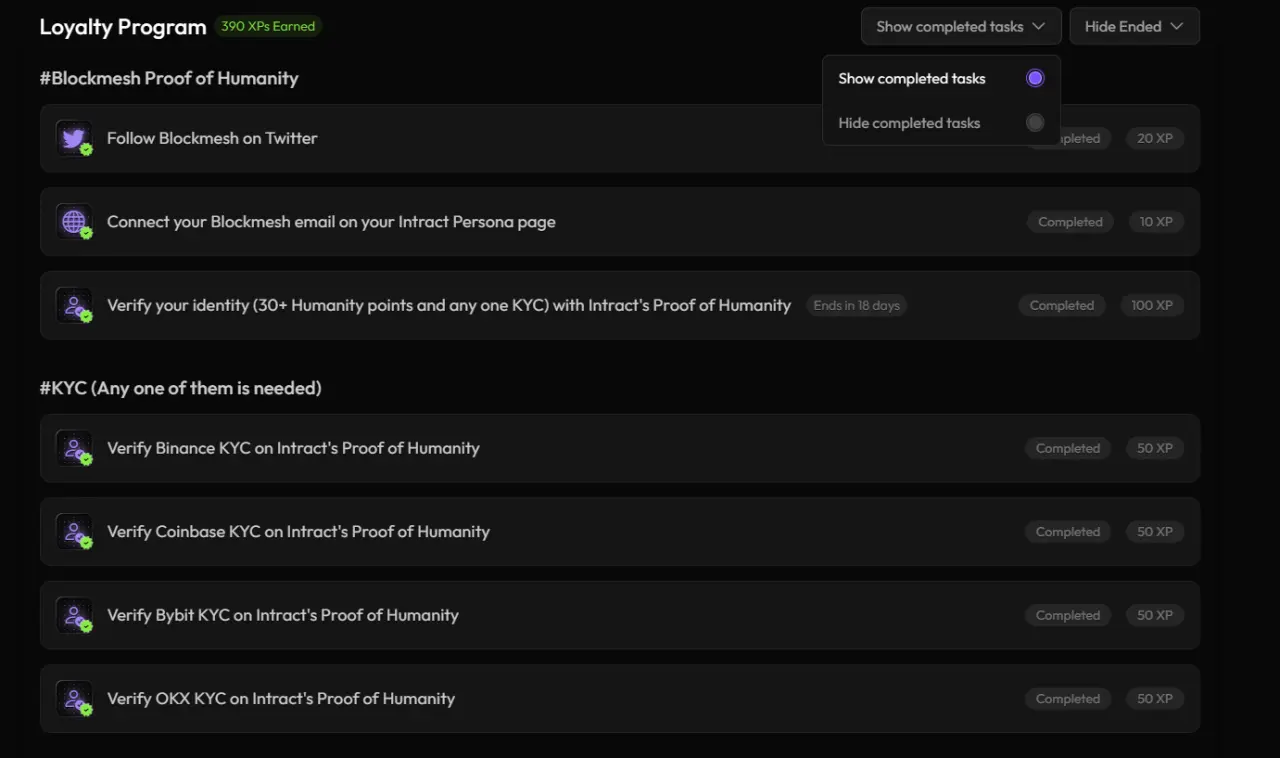Select the Show completed tasks radio button
Screen dimensions: 1280x758
tap(1035, 78)
